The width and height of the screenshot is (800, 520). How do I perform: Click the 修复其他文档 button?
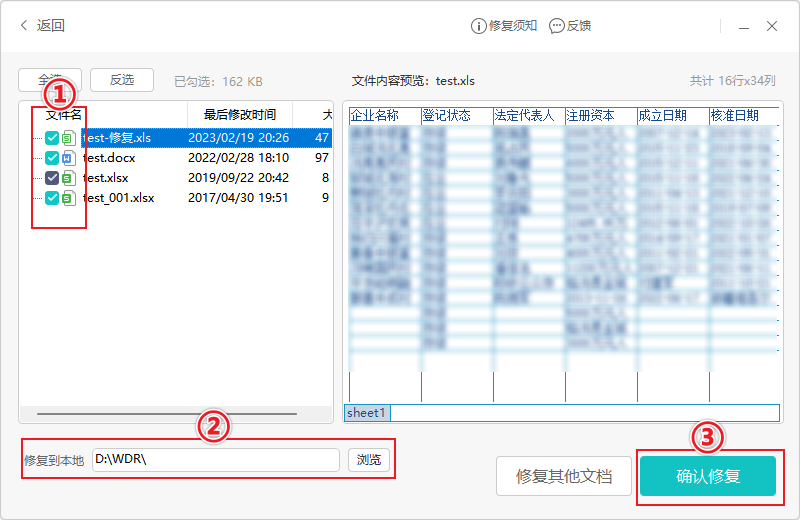(x=563, y=476)
